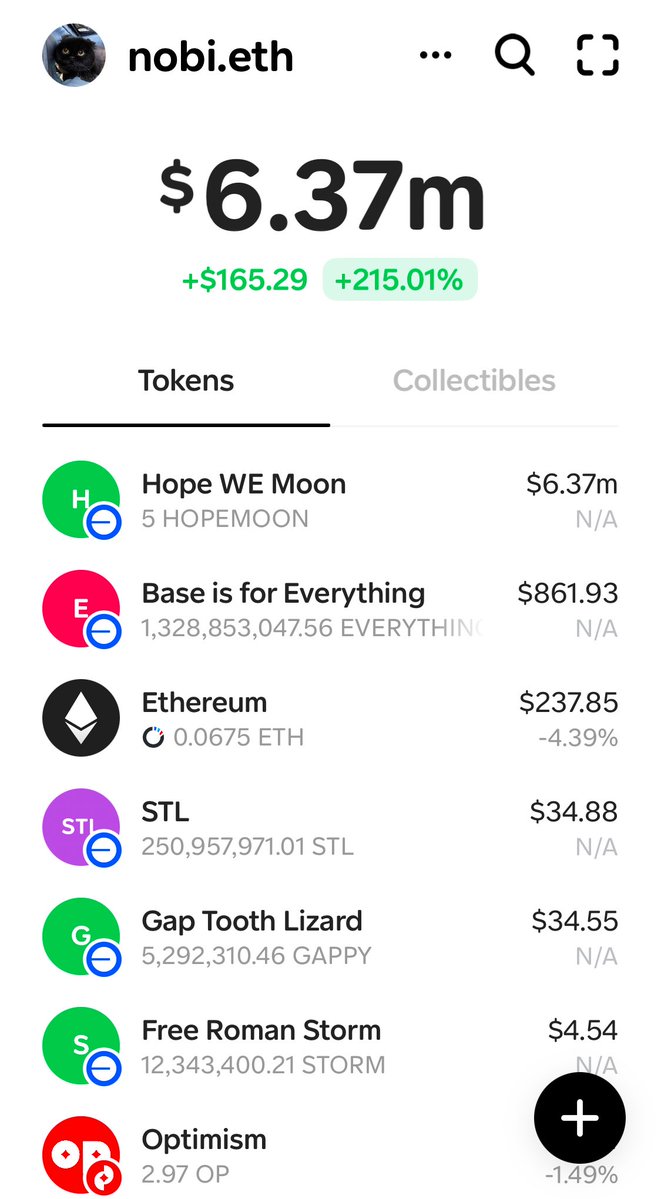Switch to the Collectibles tab

tap(474, 381)
